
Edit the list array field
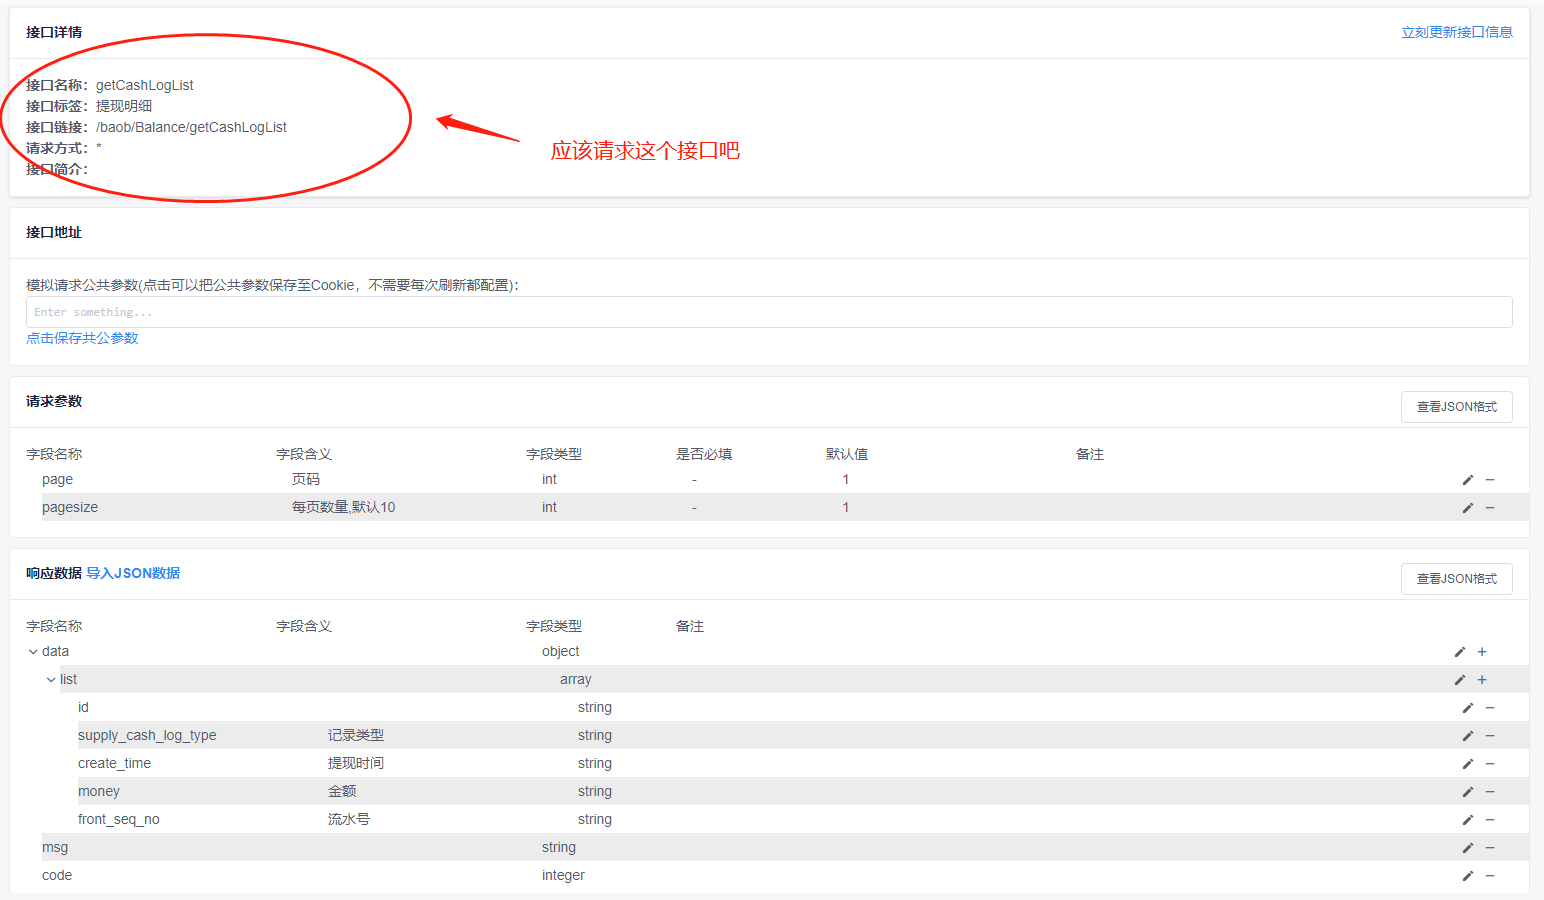(x=1460, y=680)
